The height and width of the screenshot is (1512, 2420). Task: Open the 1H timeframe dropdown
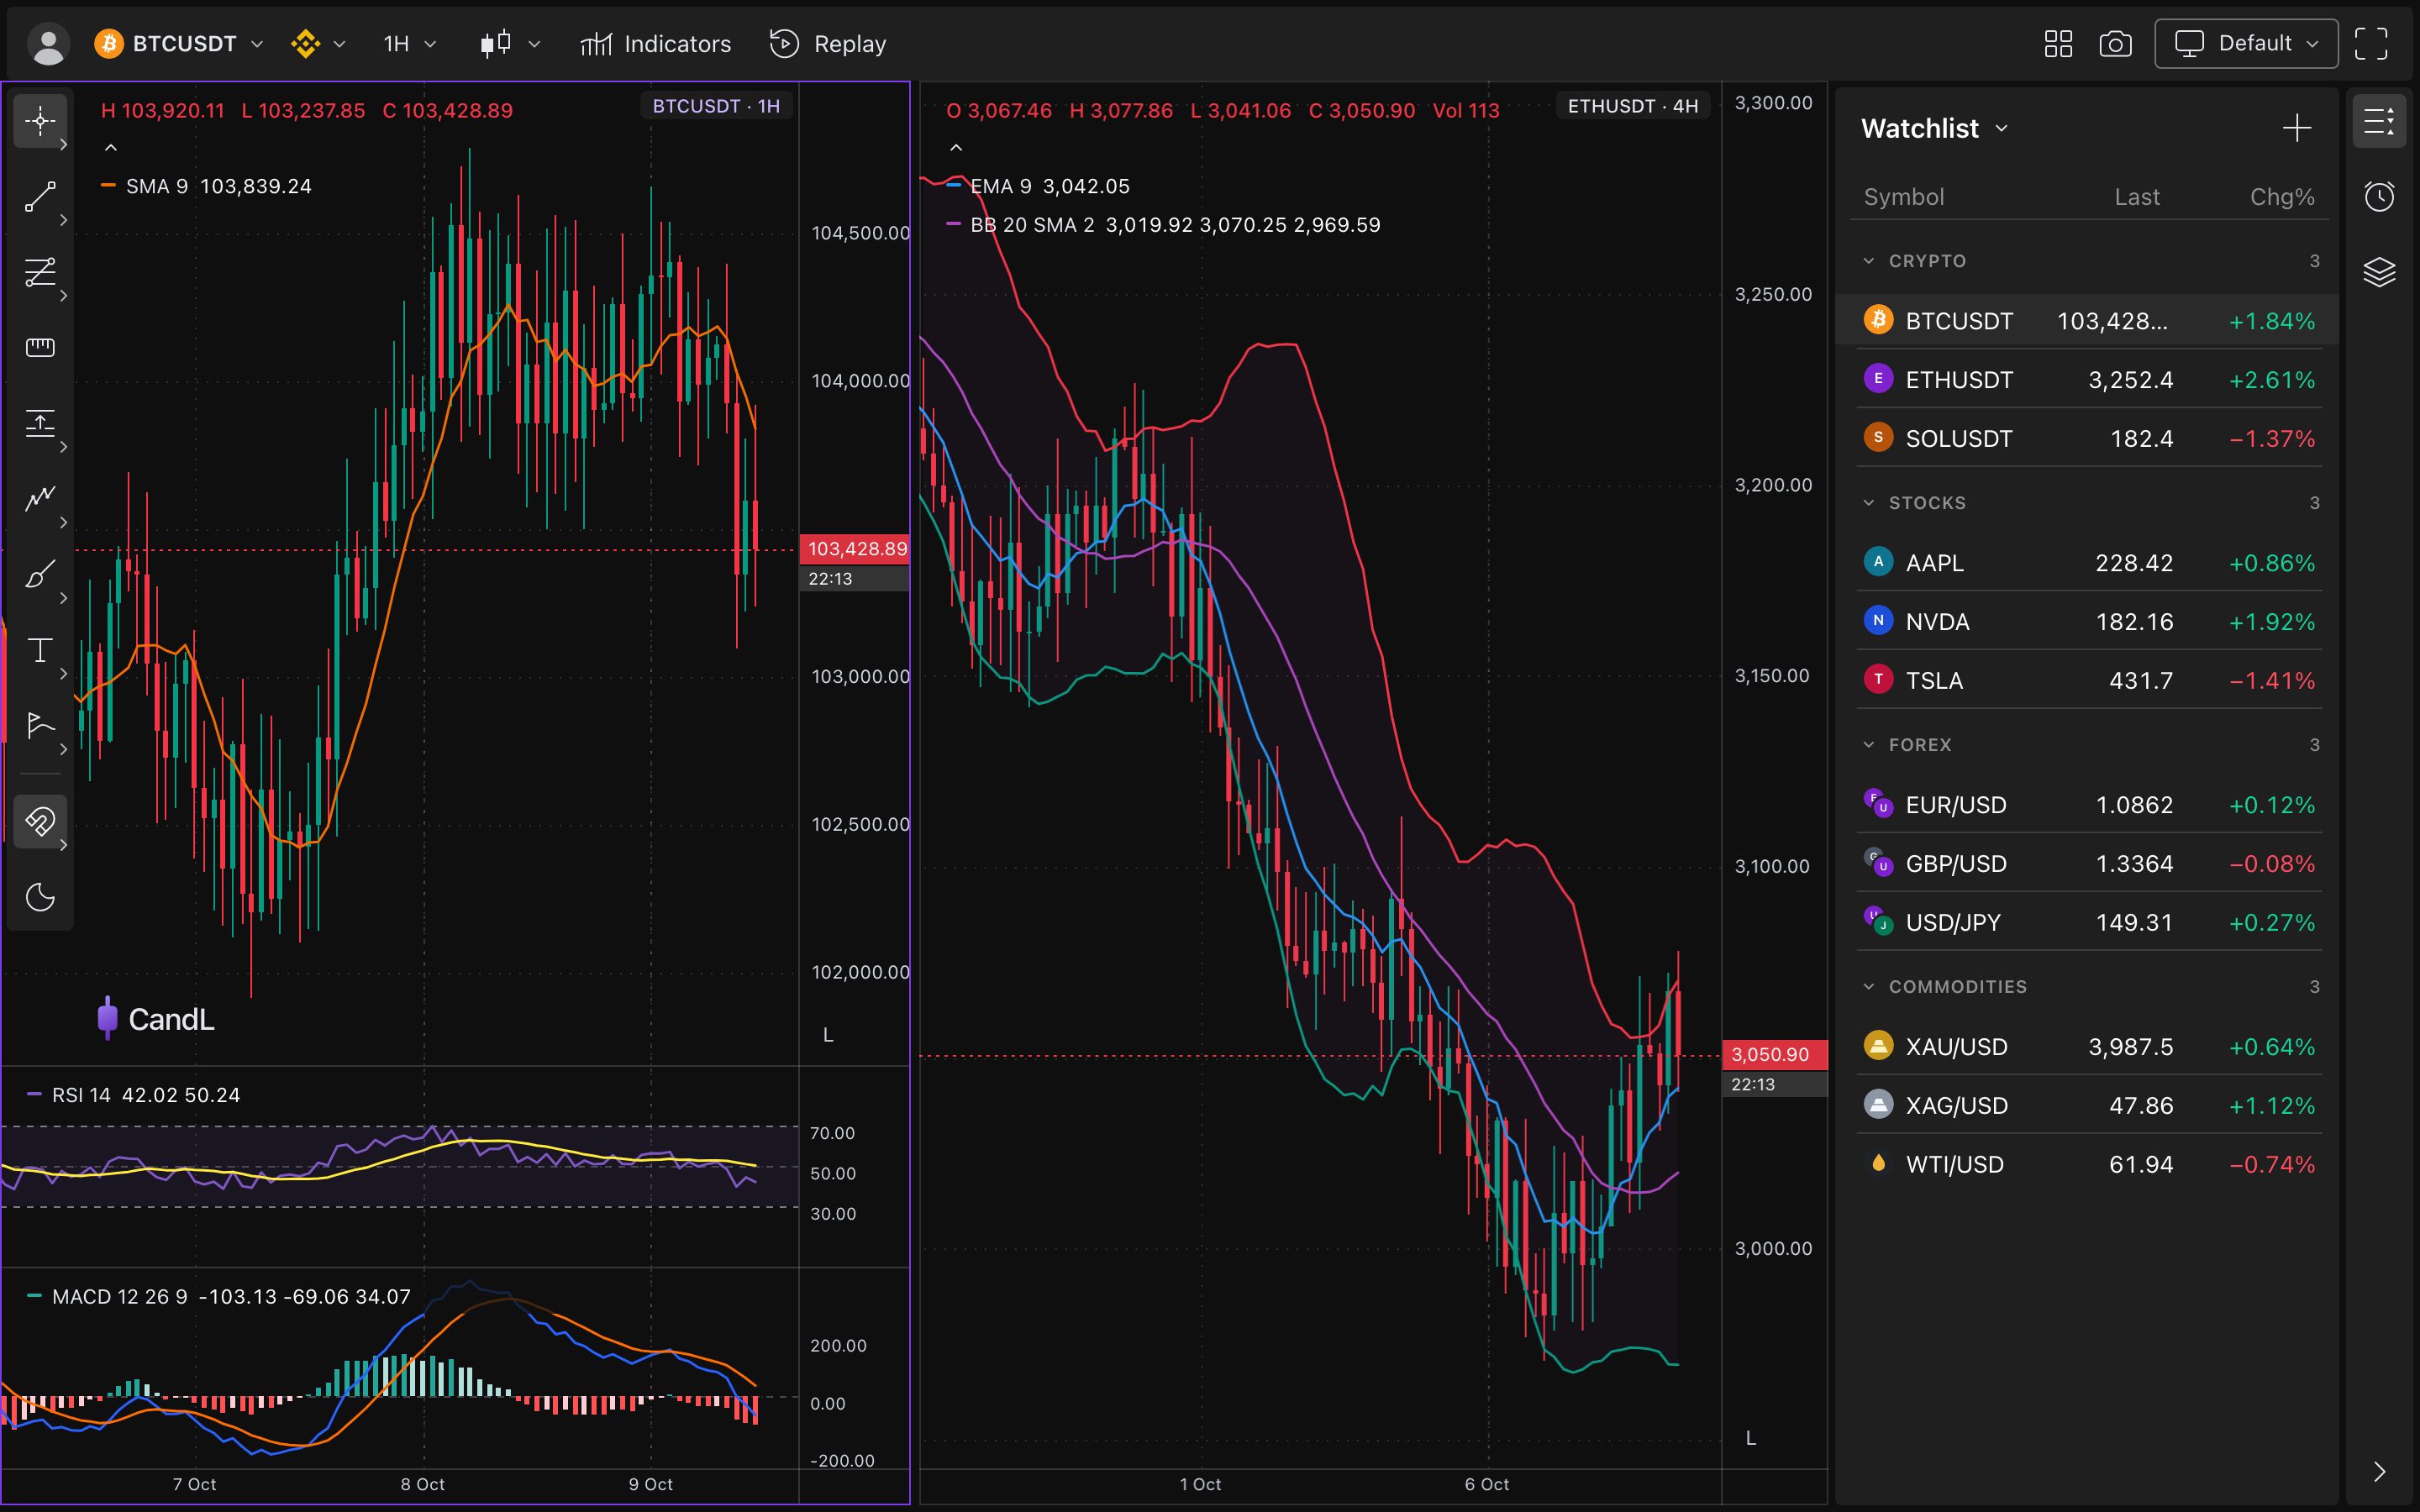(410, 44)
